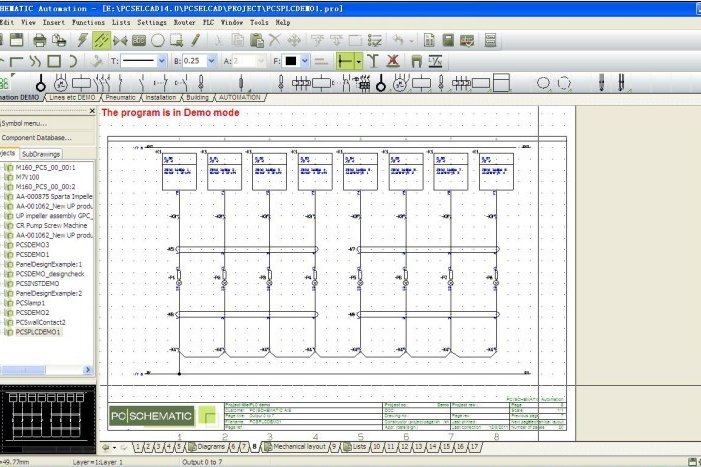Open the F: color dropdown arrow
This screenshot has width=701, height=467.
[305, 61]
